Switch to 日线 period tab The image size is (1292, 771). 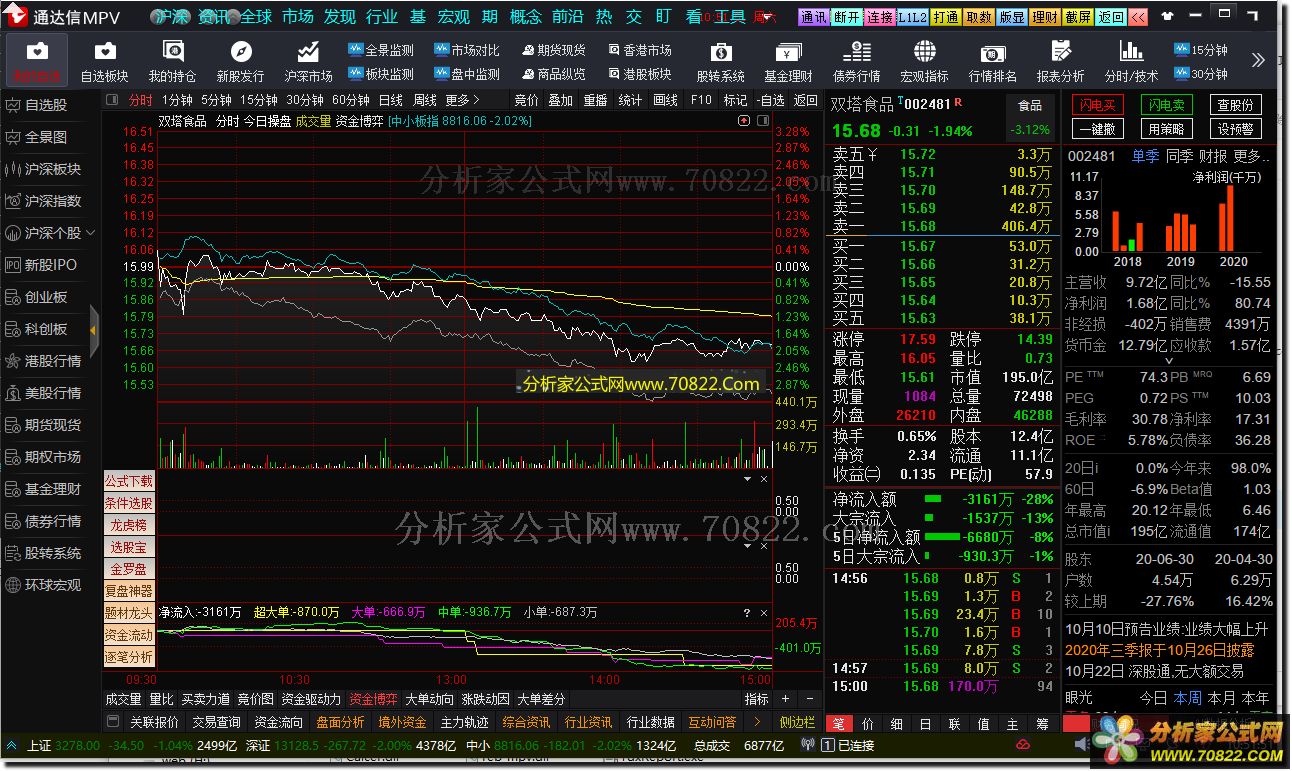pos(391,100)
